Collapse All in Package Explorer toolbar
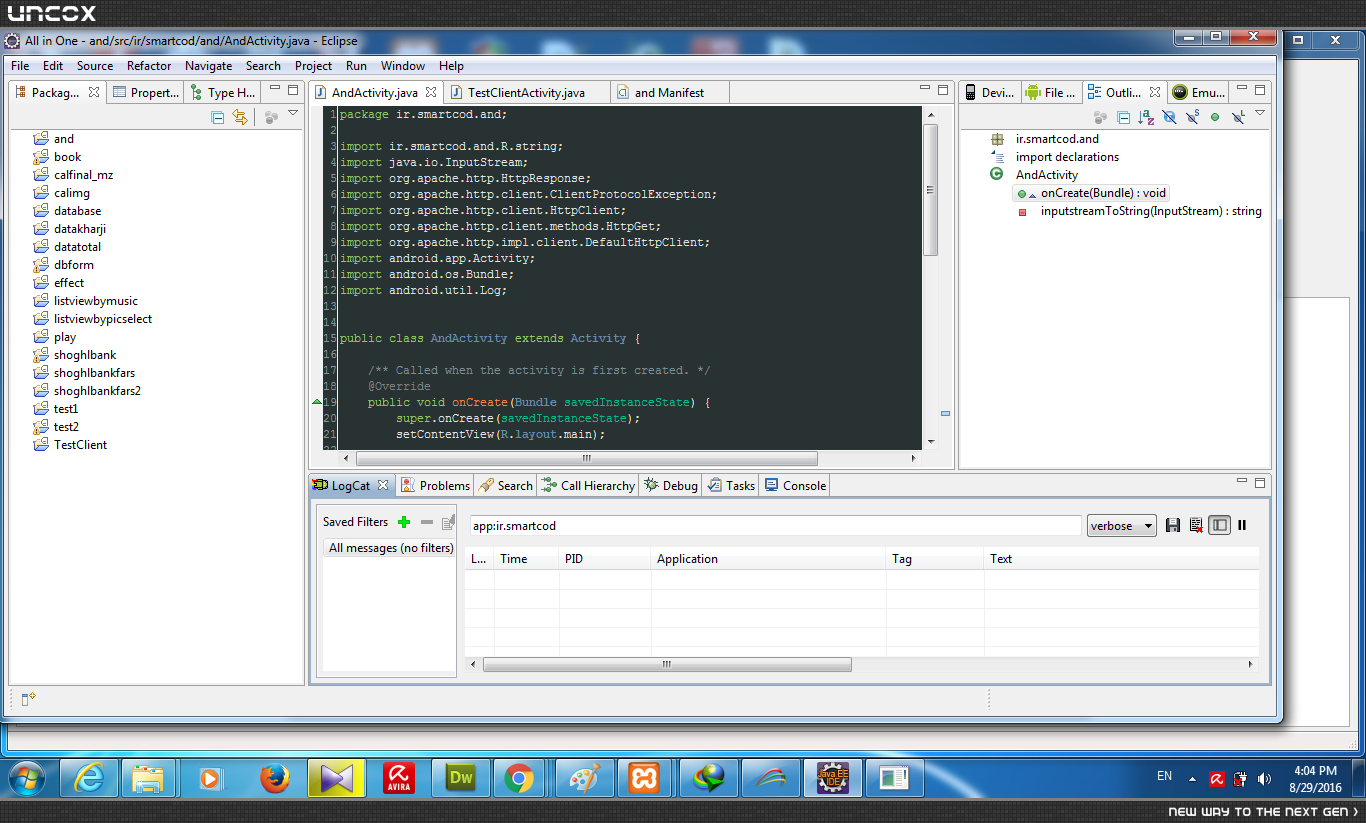Screen dimensions: 1366x823 click(218, 117)
